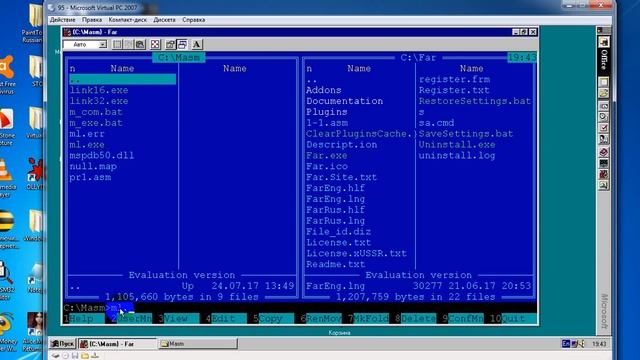Screen dimensions: 640x360
Task: Select the C:\Far right panel title
Action: (418, 58)
